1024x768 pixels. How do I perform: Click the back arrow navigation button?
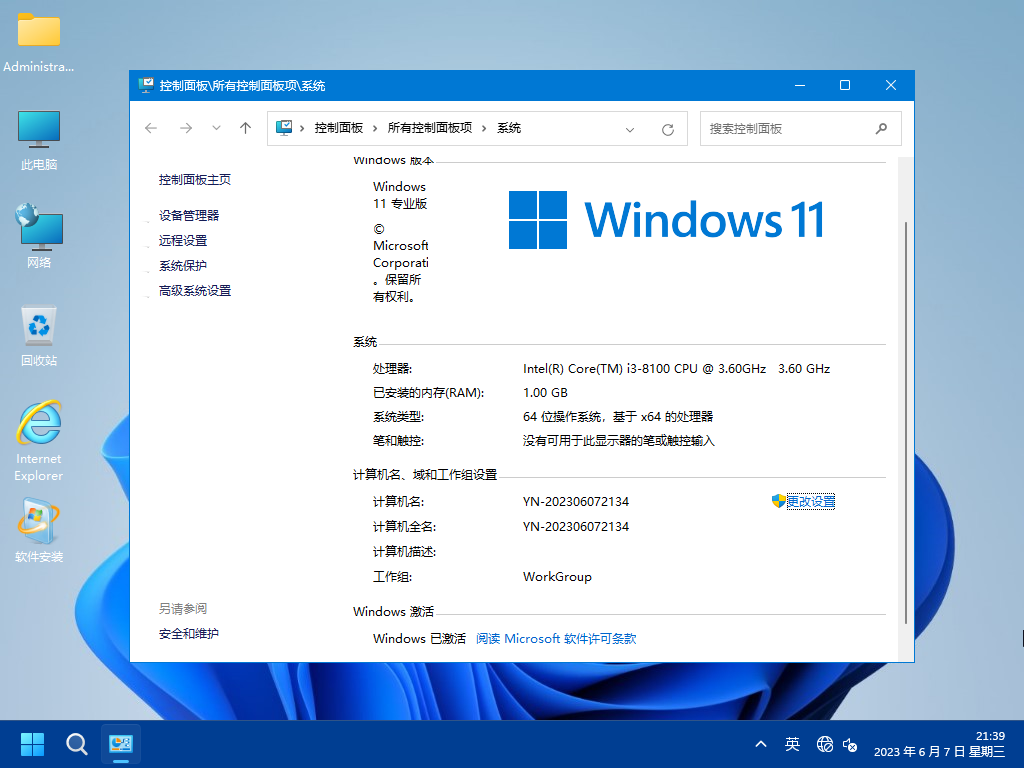[151, 128]
